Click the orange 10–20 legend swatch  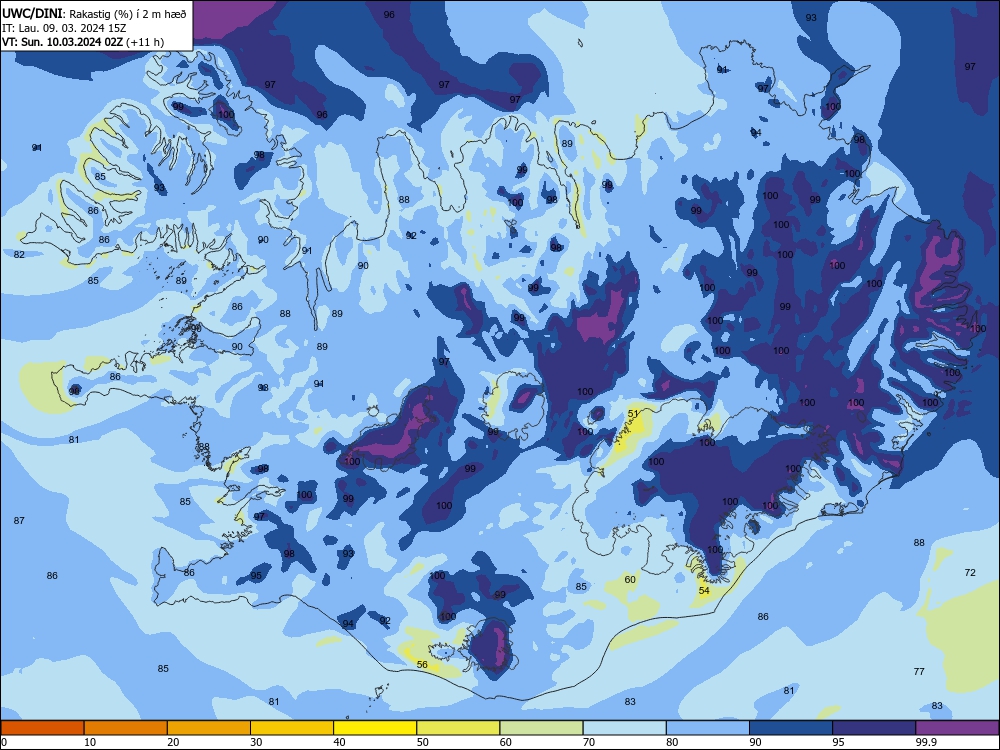pyautogui.click(x=126, y=728)
